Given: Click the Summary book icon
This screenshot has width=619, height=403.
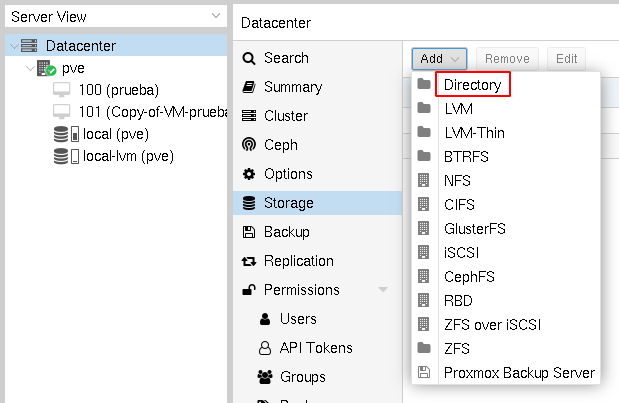Looking at the screenshot, I should pyautogui.click(x=249, y=87).
